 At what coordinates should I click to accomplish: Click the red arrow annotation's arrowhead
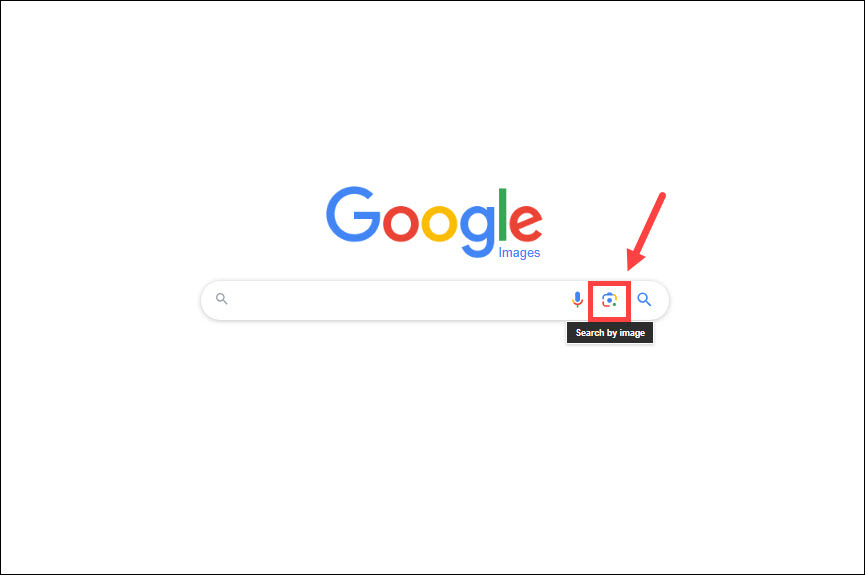[x=634, y=259]
